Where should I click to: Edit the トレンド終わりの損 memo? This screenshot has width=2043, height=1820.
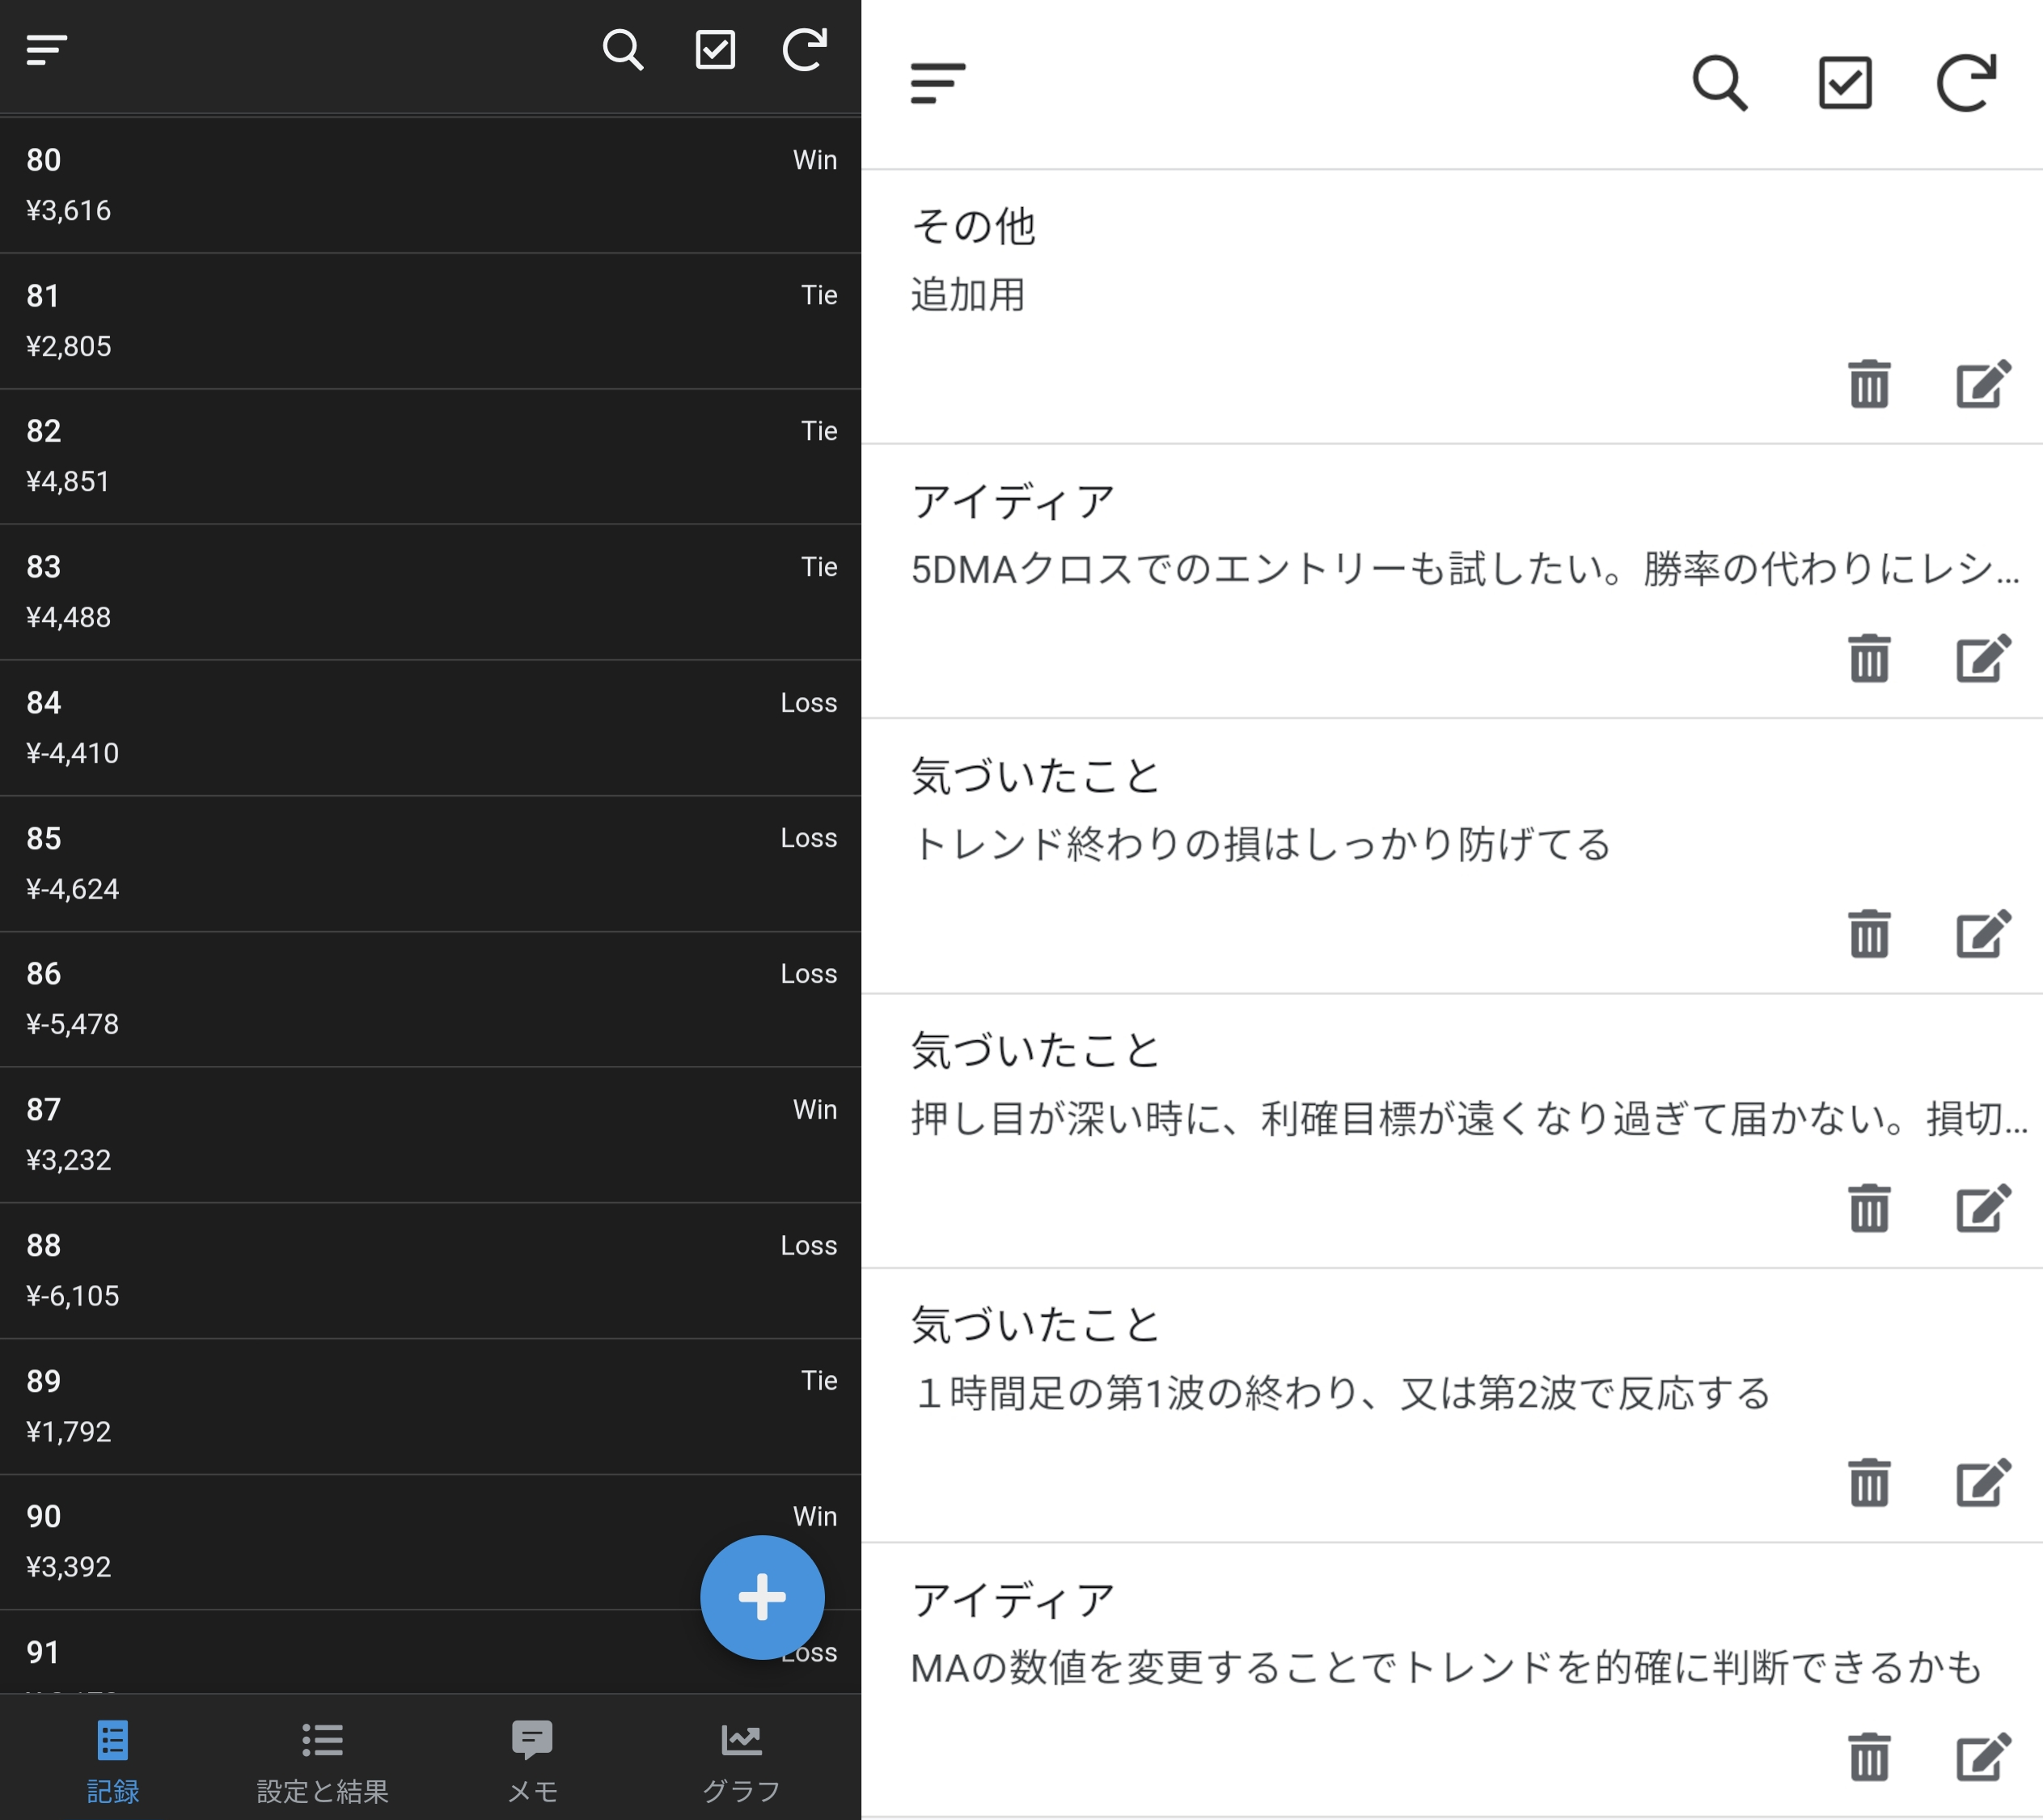pyautogui.click(x=1983, y=933)
